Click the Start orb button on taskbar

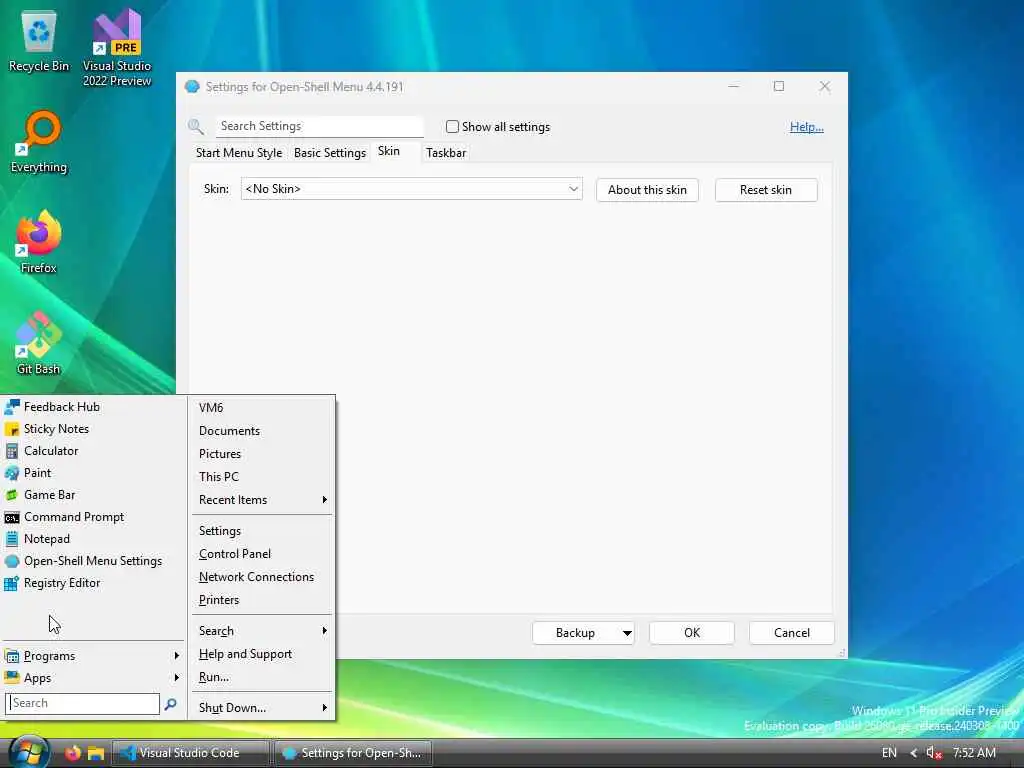tap(29, 752)
